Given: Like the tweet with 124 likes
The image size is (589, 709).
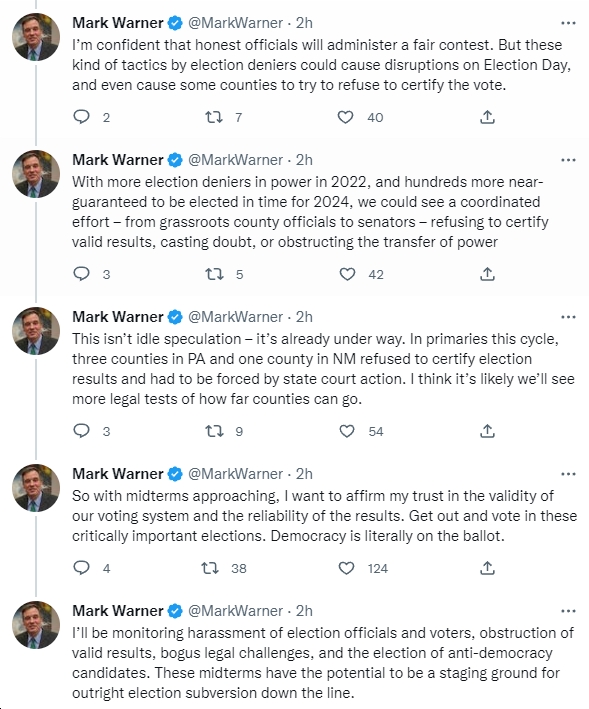Looking at the screenshot, I should pyautogui.click(x=346, y=568).
